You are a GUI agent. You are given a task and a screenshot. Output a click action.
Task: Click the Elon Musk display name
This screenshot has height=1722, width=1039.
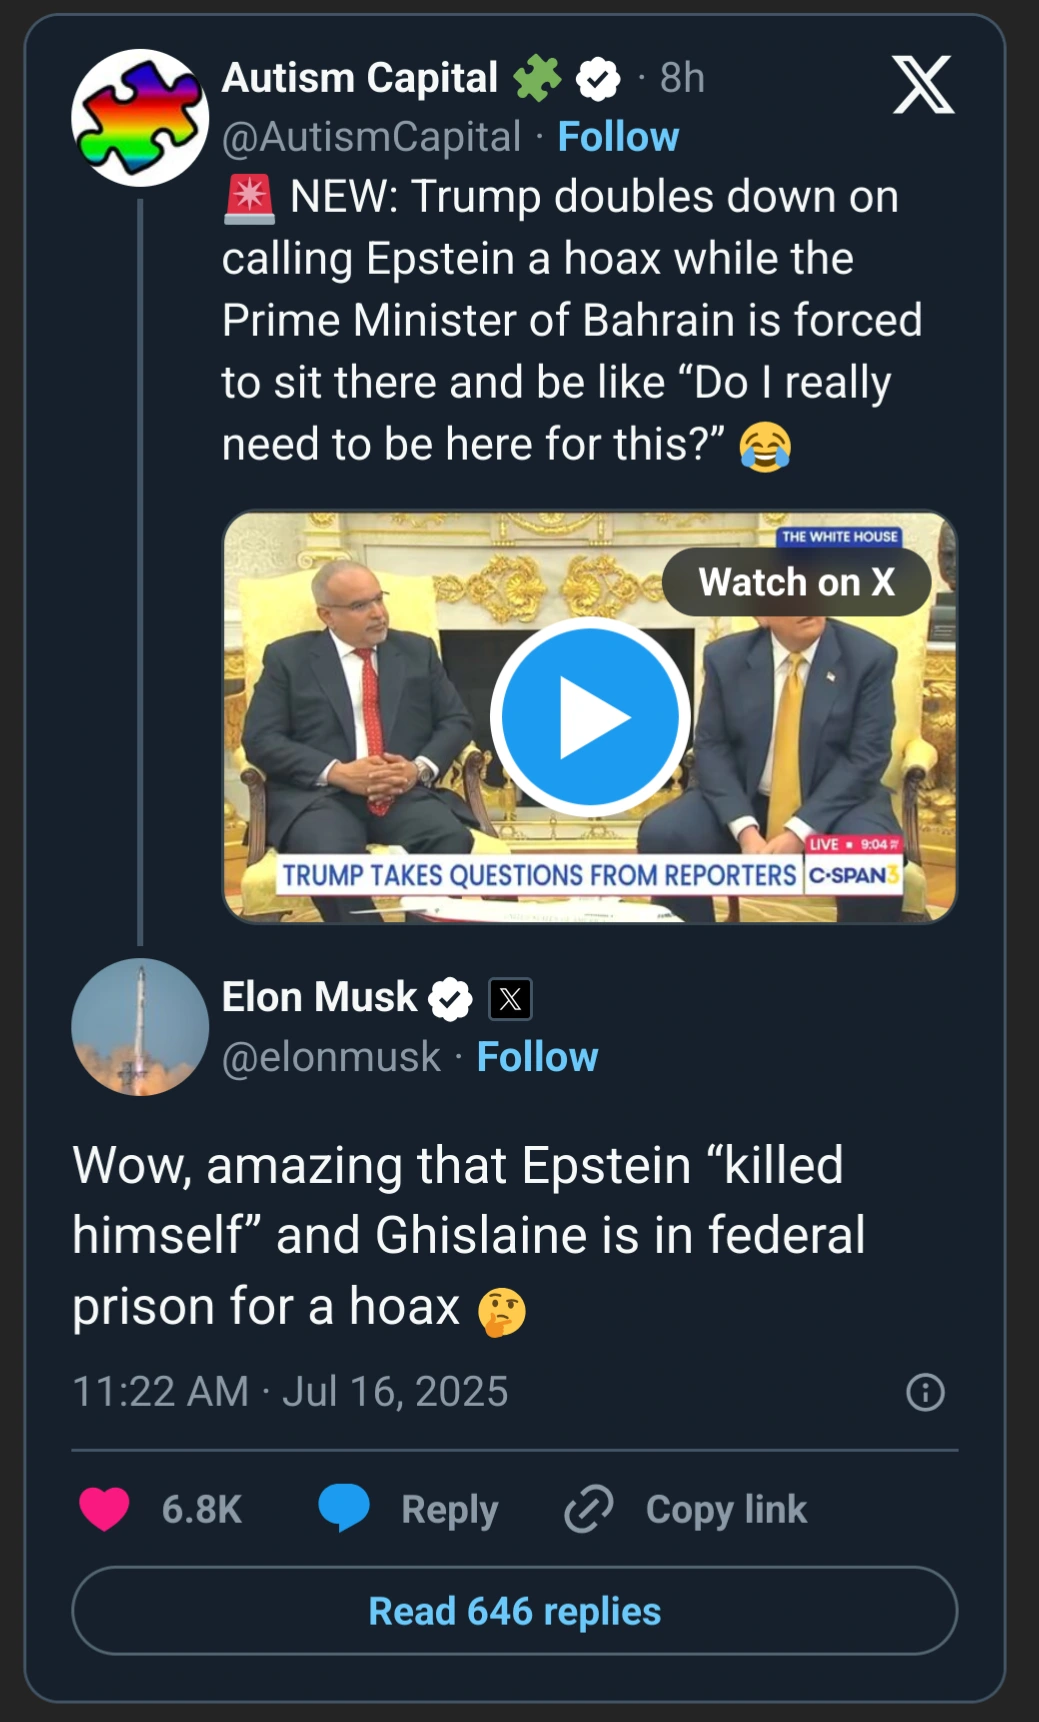[319, 997]
